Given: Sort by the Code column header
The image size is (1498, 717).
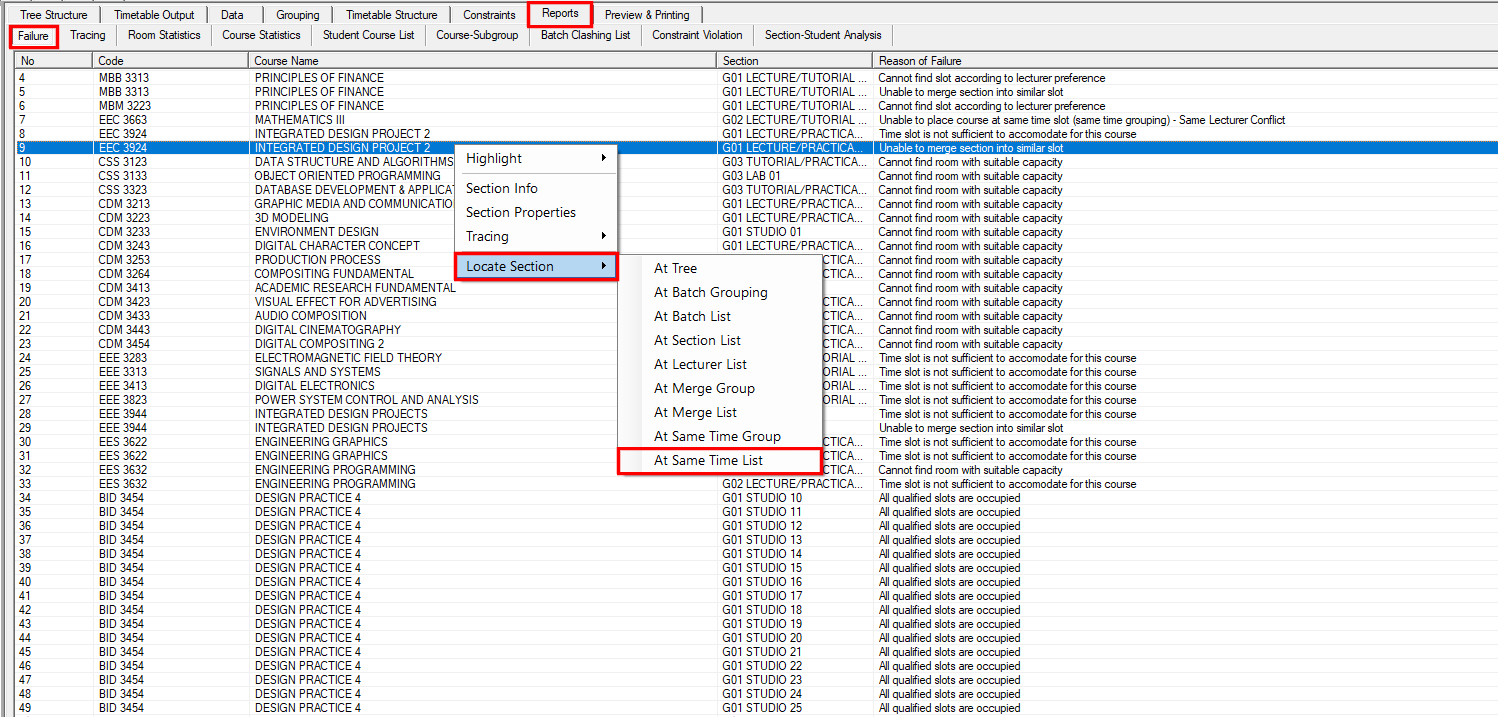Looking at the screenshot, I should pyautogui.click(x=171, y=61).
